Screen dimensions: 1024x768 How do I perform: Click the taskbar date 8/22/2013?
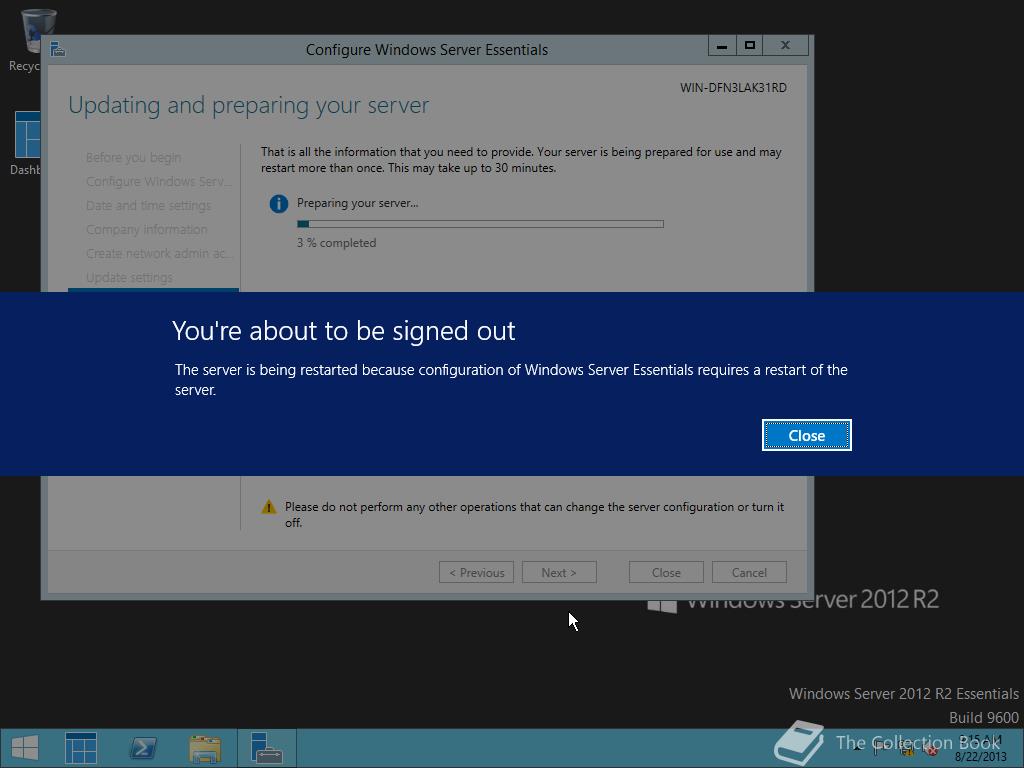[x=980, y=757]
